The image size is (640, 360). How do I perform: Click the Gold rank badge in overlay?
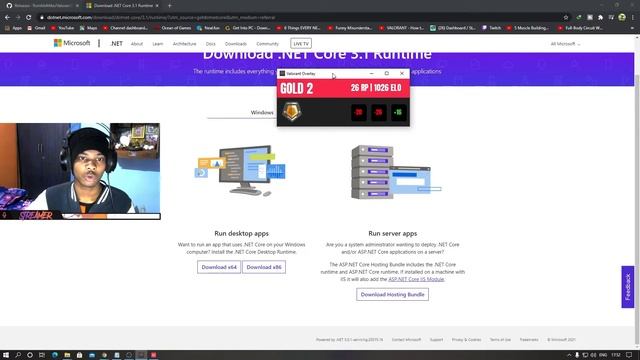tap(291, 112)
